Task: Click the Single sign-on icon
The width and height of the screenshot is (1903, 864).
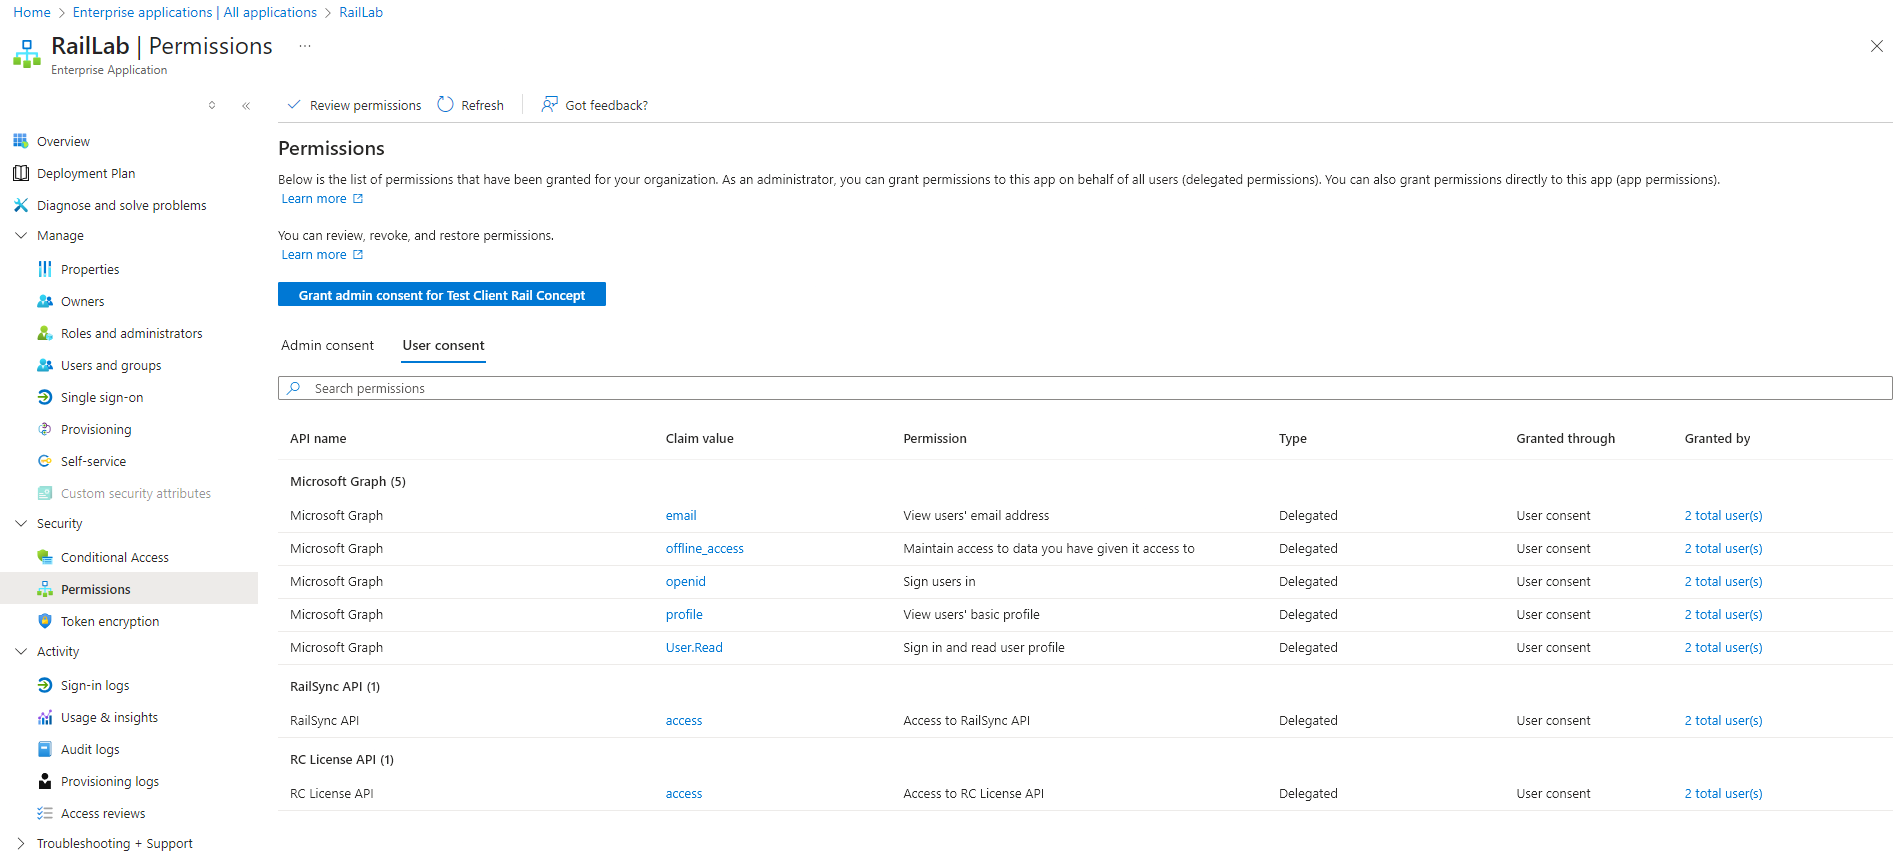Action: (x=45, y=397)
